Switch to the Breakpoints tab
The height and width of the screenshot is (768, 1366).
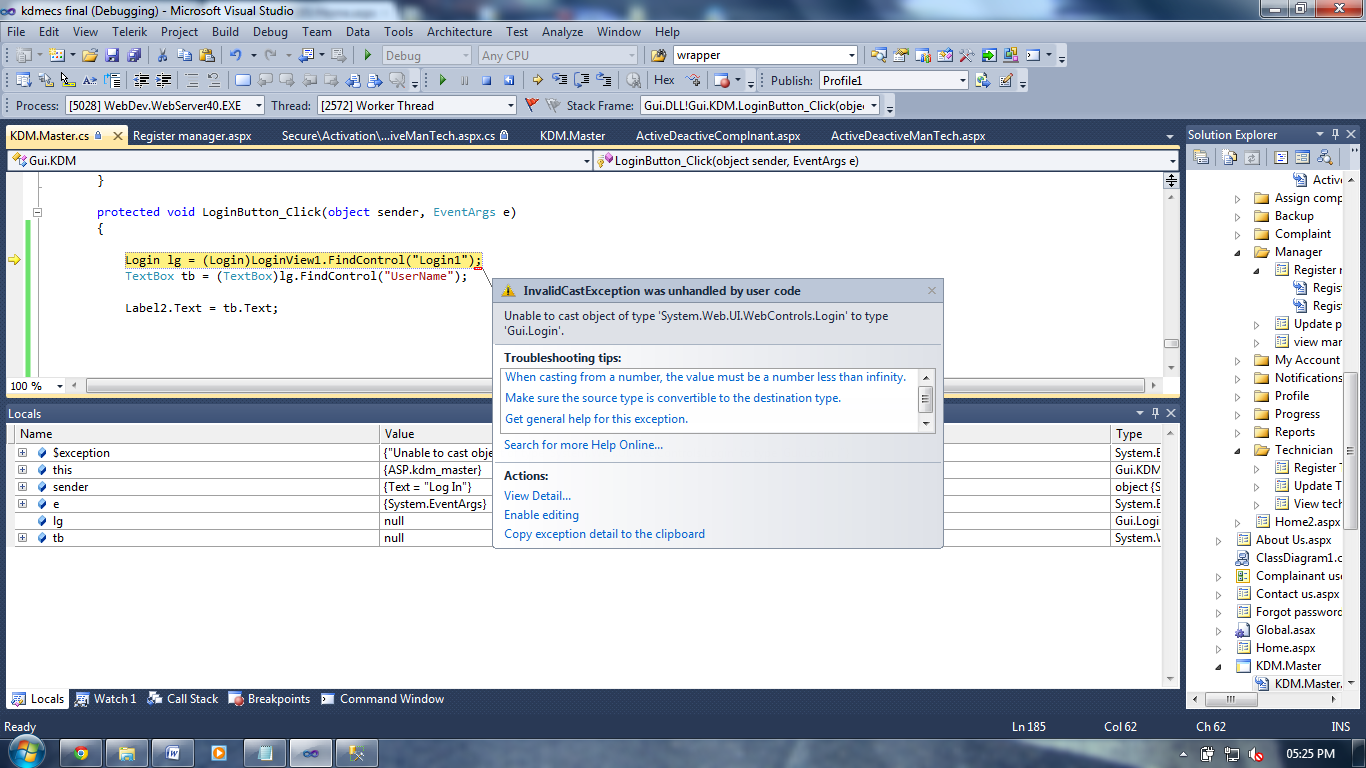(x=269, y=699)
